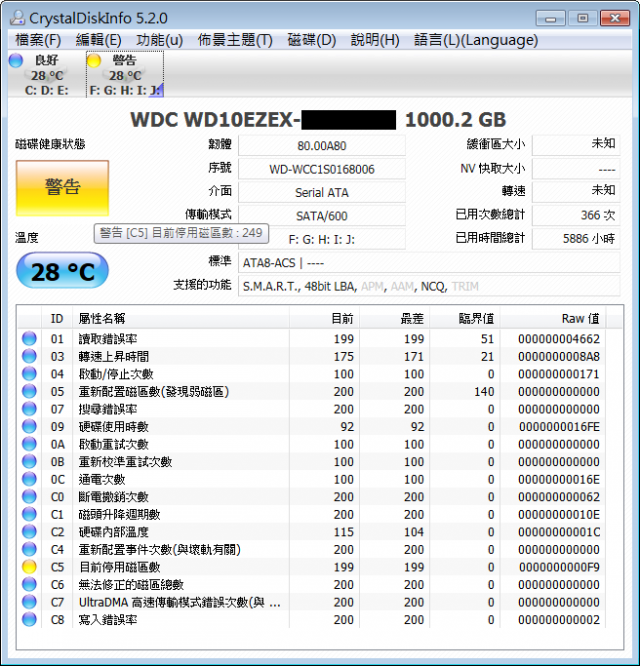Image resolution: width=640 pixels, height=667 pixels.
Task: Click the 28 °C temperature button
Action: coord(62,271)
